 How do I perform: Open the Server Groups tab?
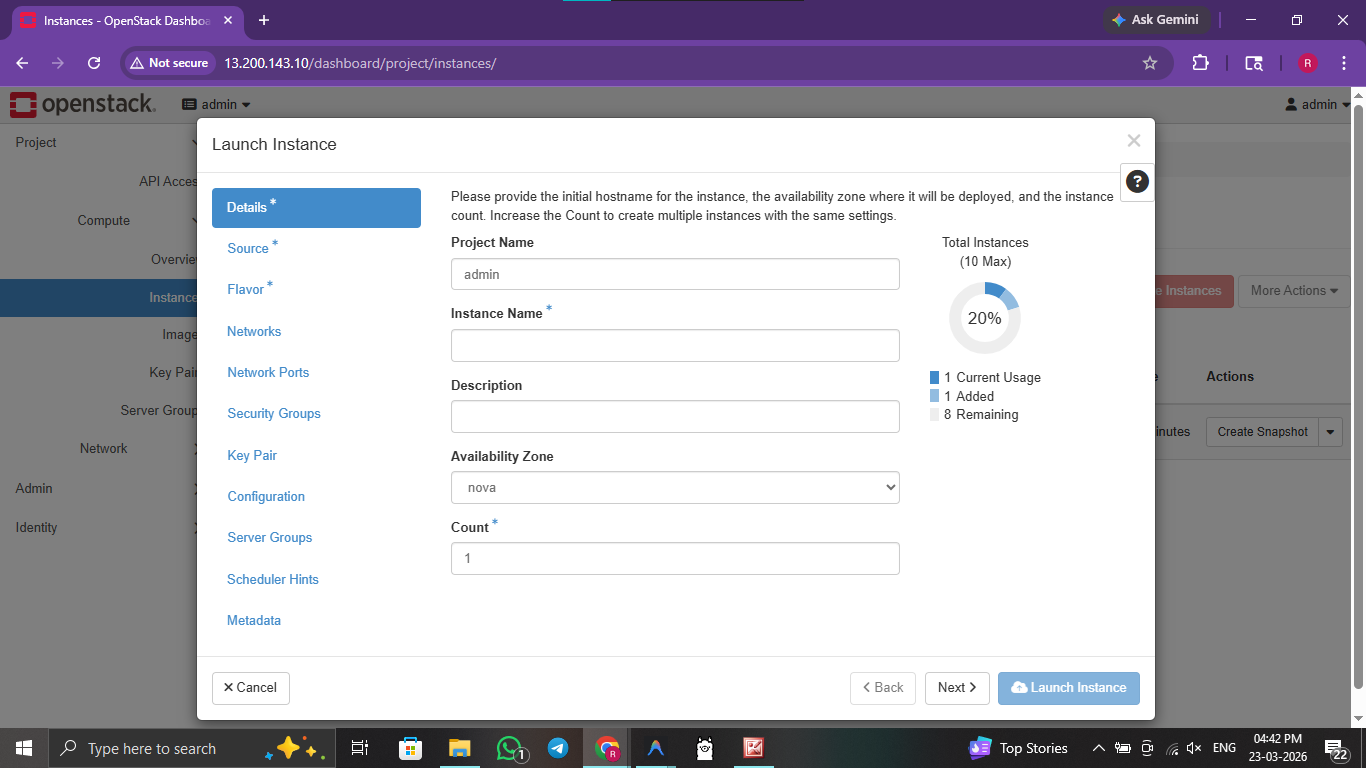pos(270,537)
